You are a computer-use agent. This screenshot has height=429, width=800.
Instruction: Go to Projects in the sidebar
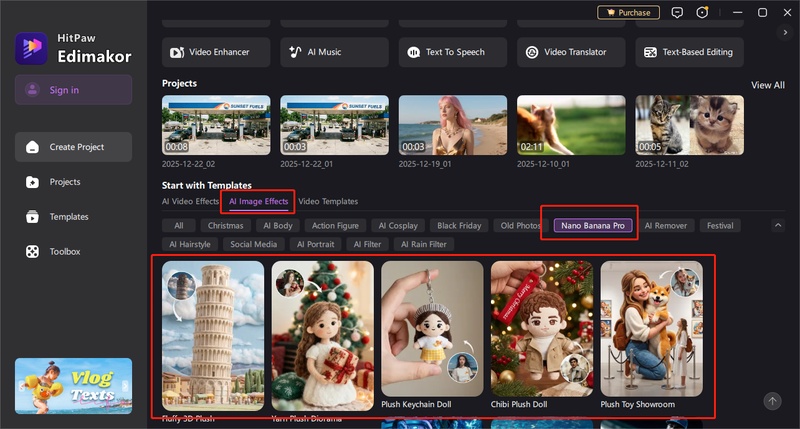tap(64, 182)
